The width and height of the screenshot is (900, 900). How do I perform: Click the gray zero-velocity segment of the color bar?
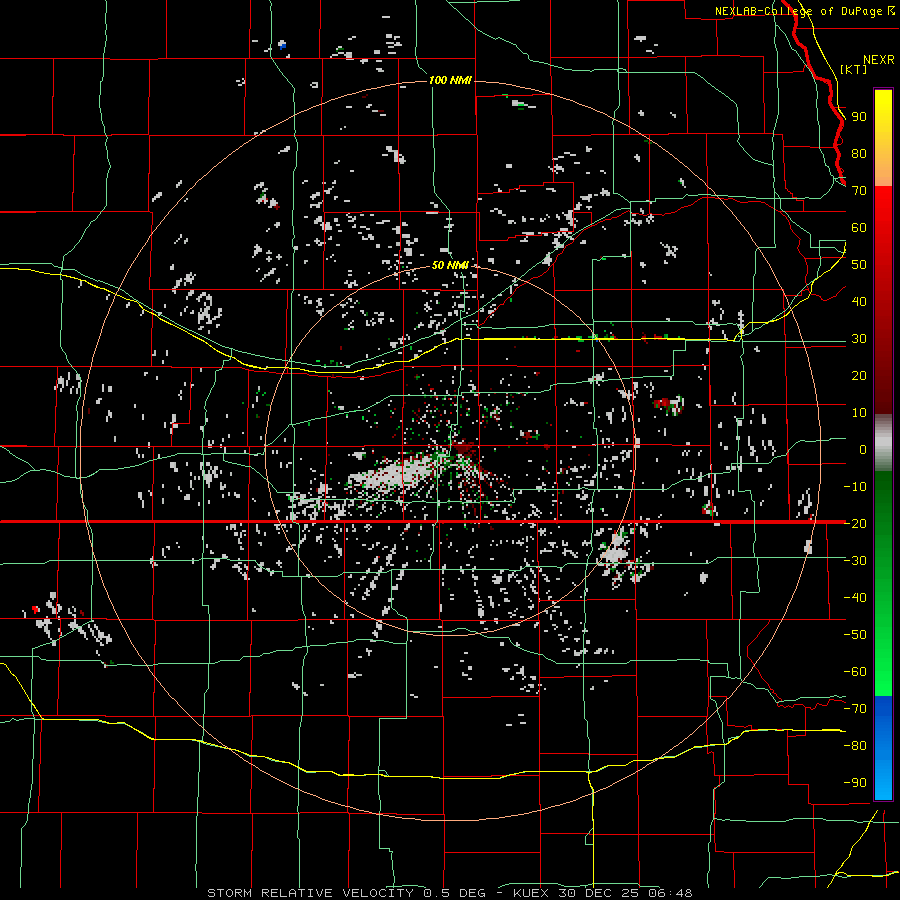tap(883, 442)
